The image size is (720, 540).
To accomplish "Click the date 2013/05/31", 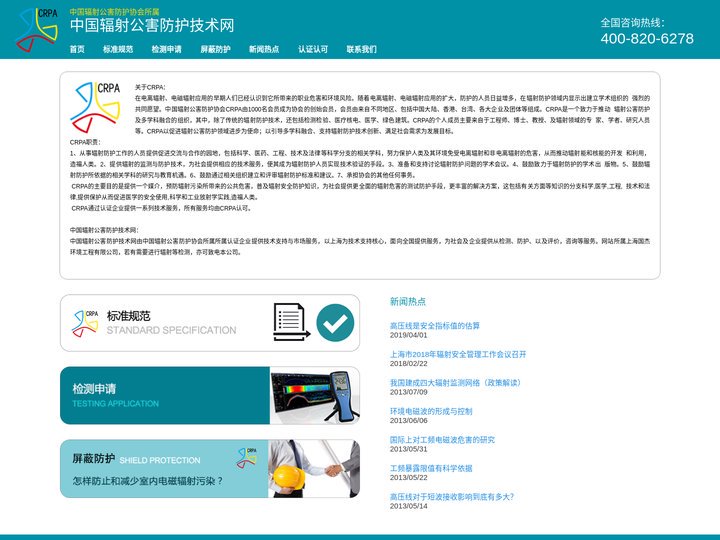I will click(409, 449).
